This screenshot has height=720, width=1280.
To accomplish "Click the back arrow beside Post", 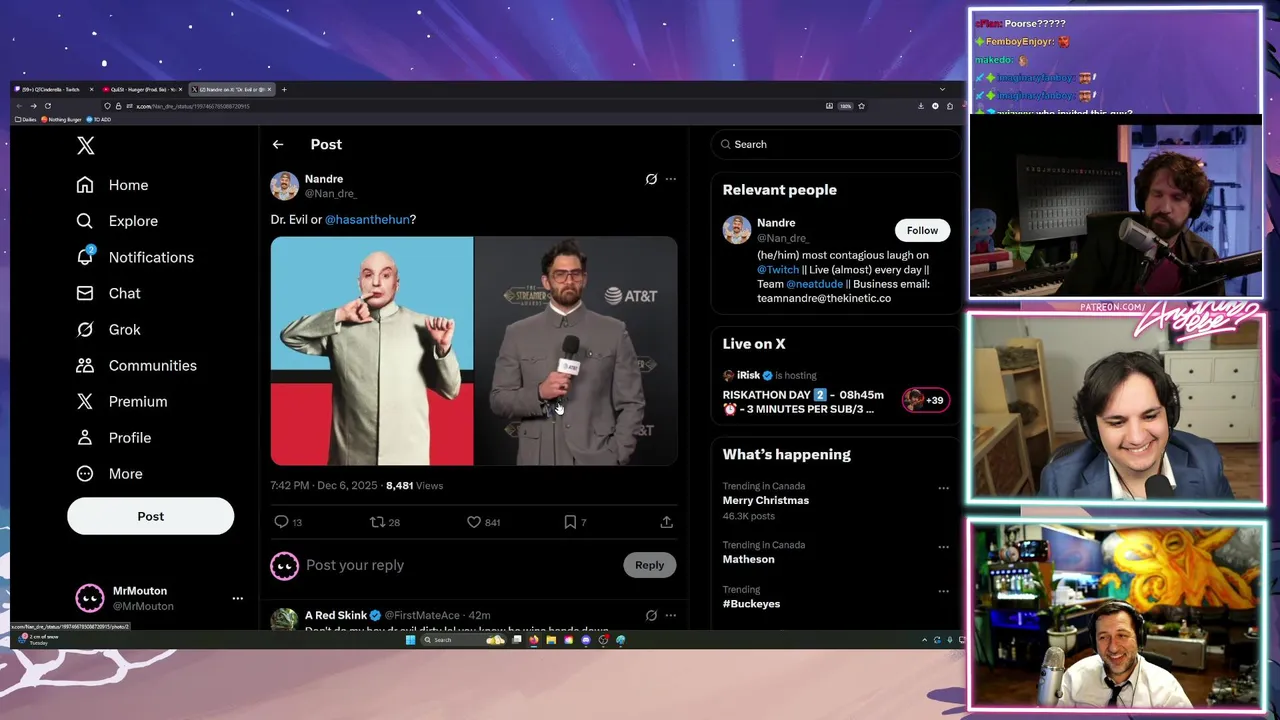I will tap(278, 145).
